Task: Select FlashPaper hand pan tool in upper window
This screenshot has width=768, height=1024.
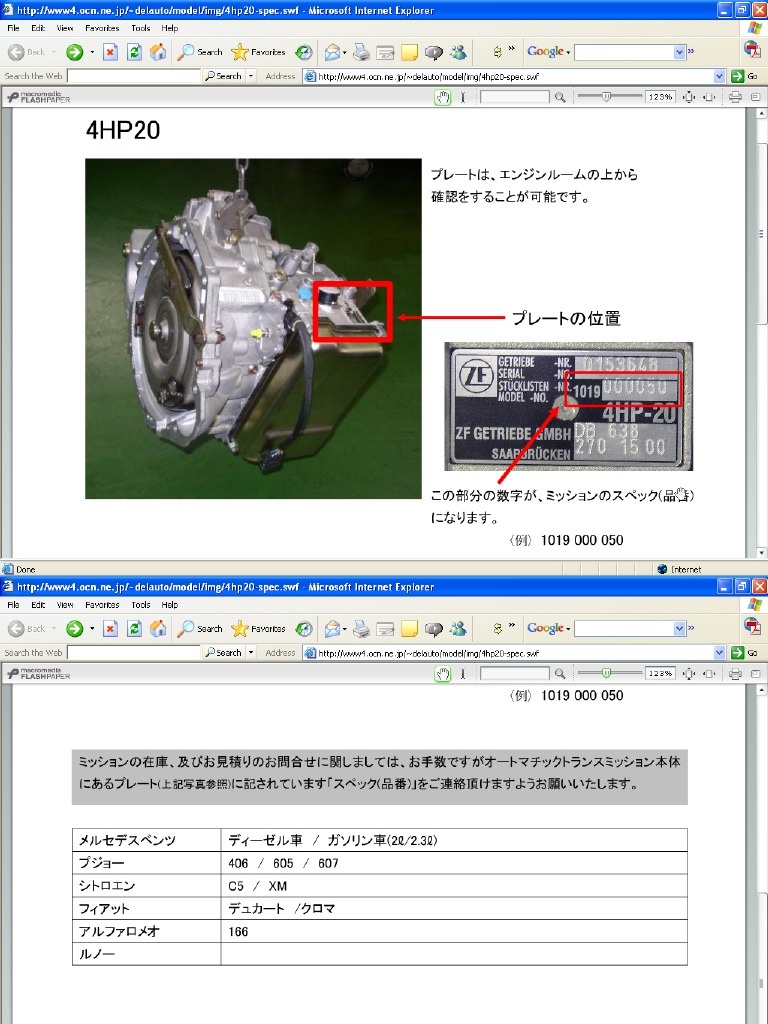Action: [443, 97]
